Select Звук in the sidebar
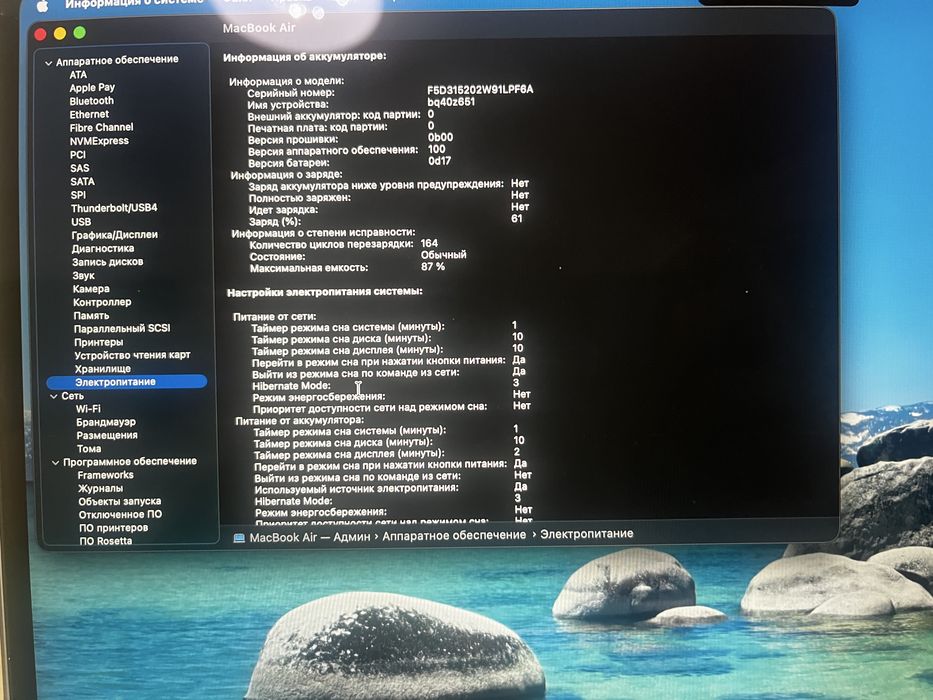Image resolution: width=933 pixels, height=700 pixels. (x=84, y=276)
